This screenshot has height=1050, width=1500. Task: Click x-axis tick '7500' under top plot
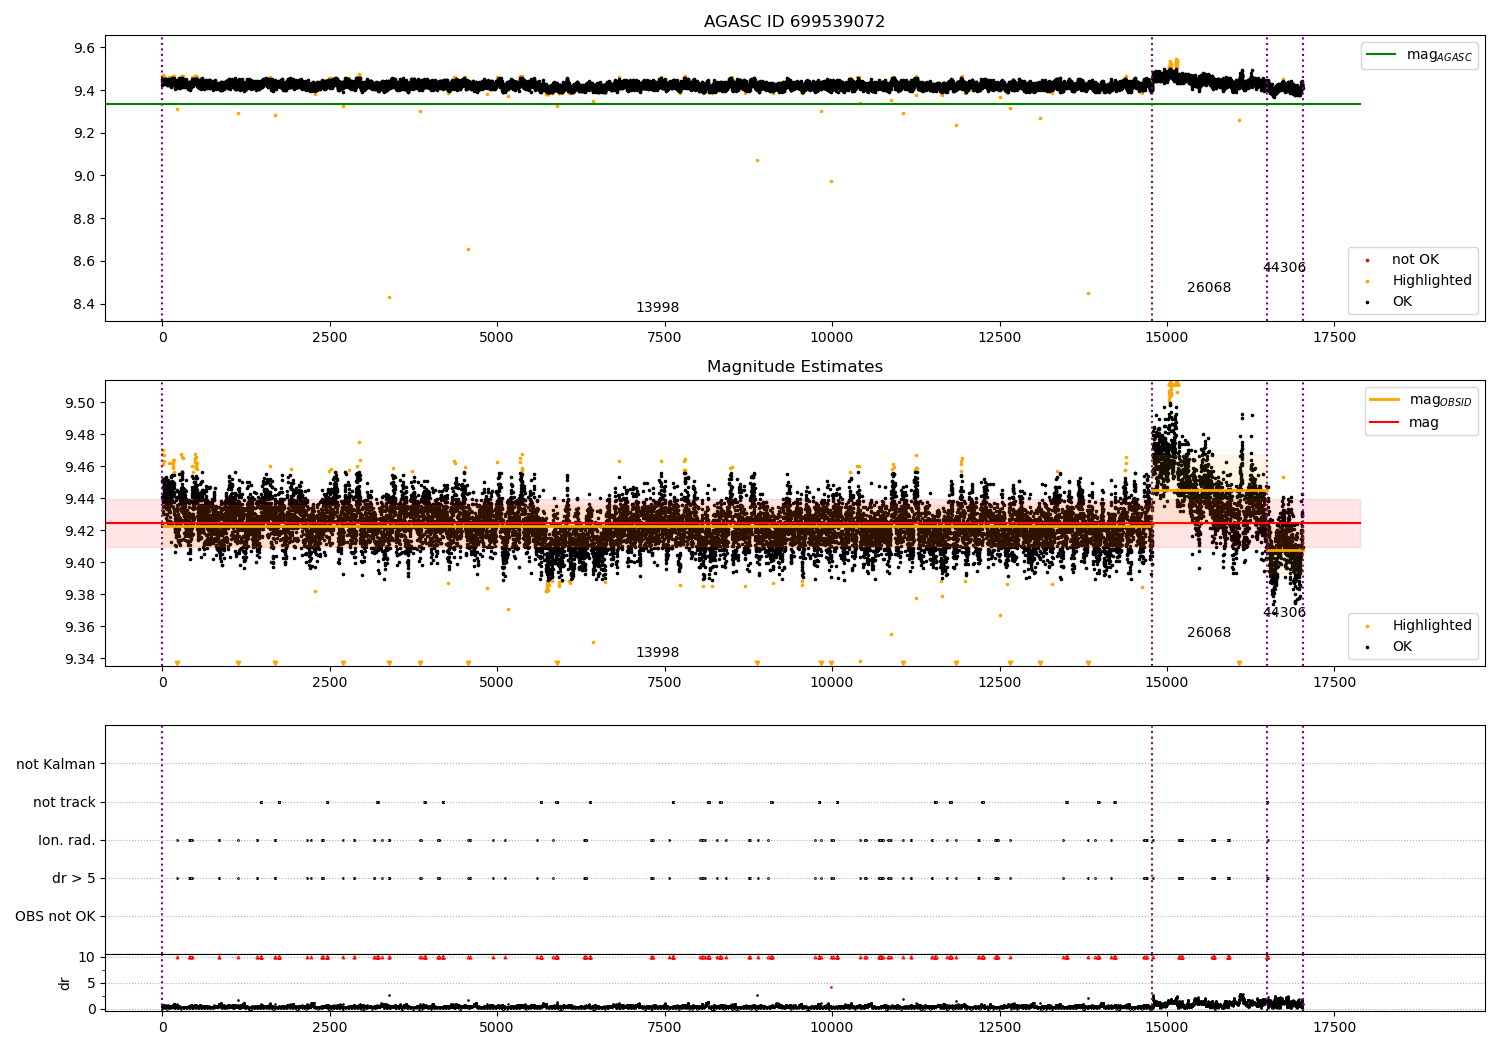(664, 338)
